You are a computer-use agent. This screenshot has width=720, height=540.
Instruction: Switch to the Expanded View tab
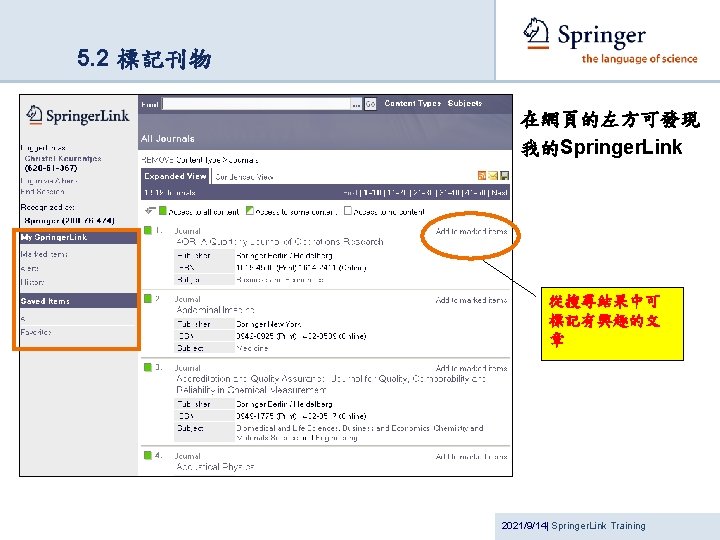[175, 176]
